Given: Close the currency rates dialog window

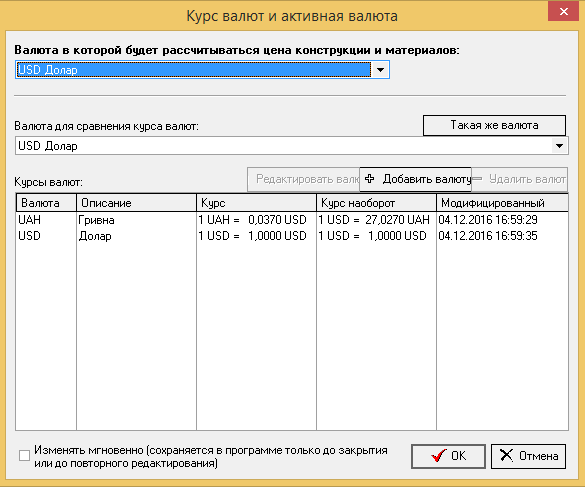Looking at the screenshot, I should click(x=563, y=11).
